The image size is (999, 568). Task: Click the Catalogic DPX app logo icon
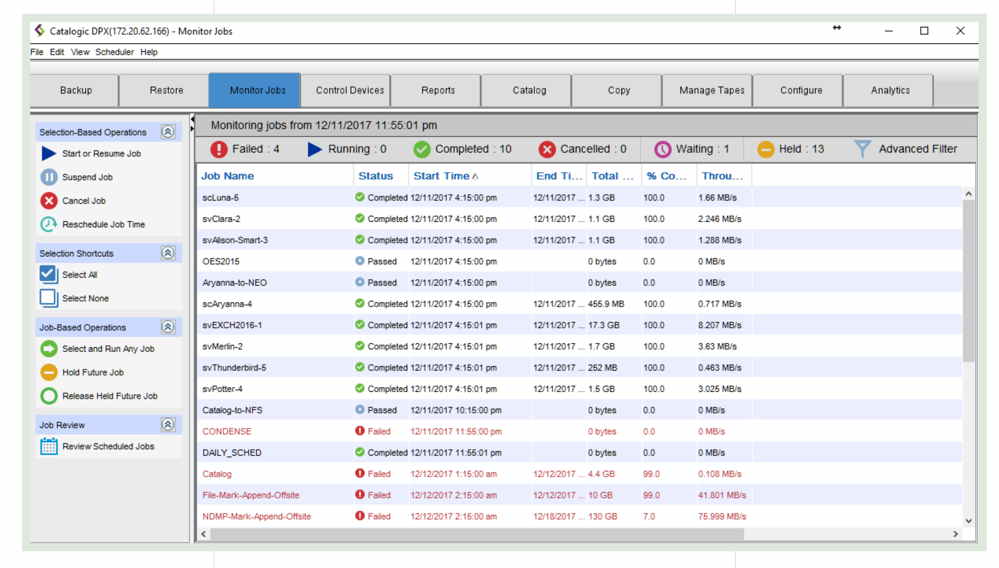point(40,31)
